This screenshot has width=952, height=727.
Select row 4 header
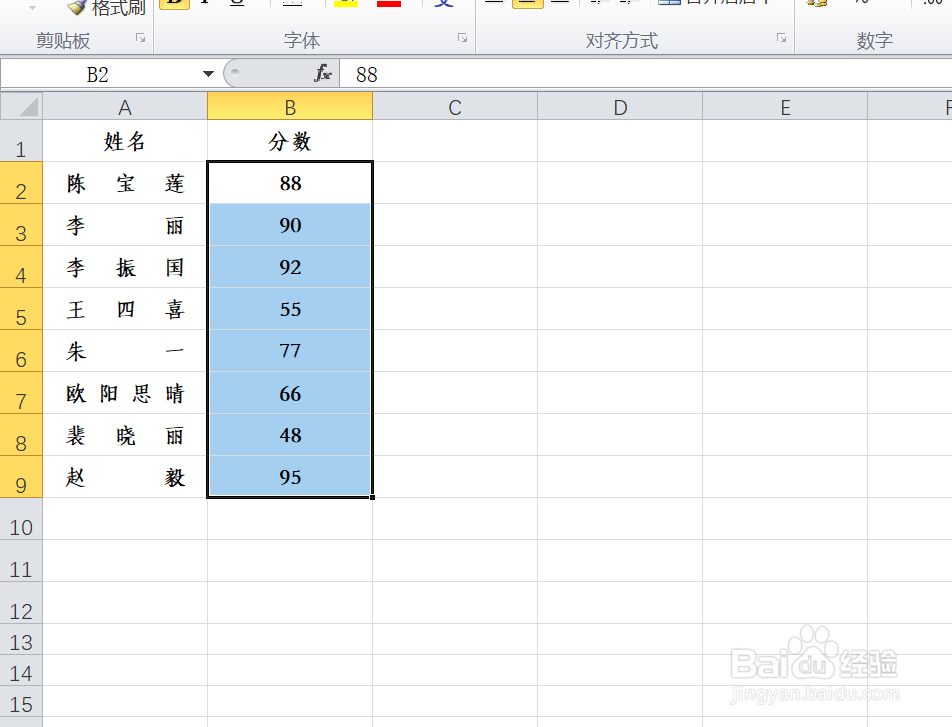[21, 267]
